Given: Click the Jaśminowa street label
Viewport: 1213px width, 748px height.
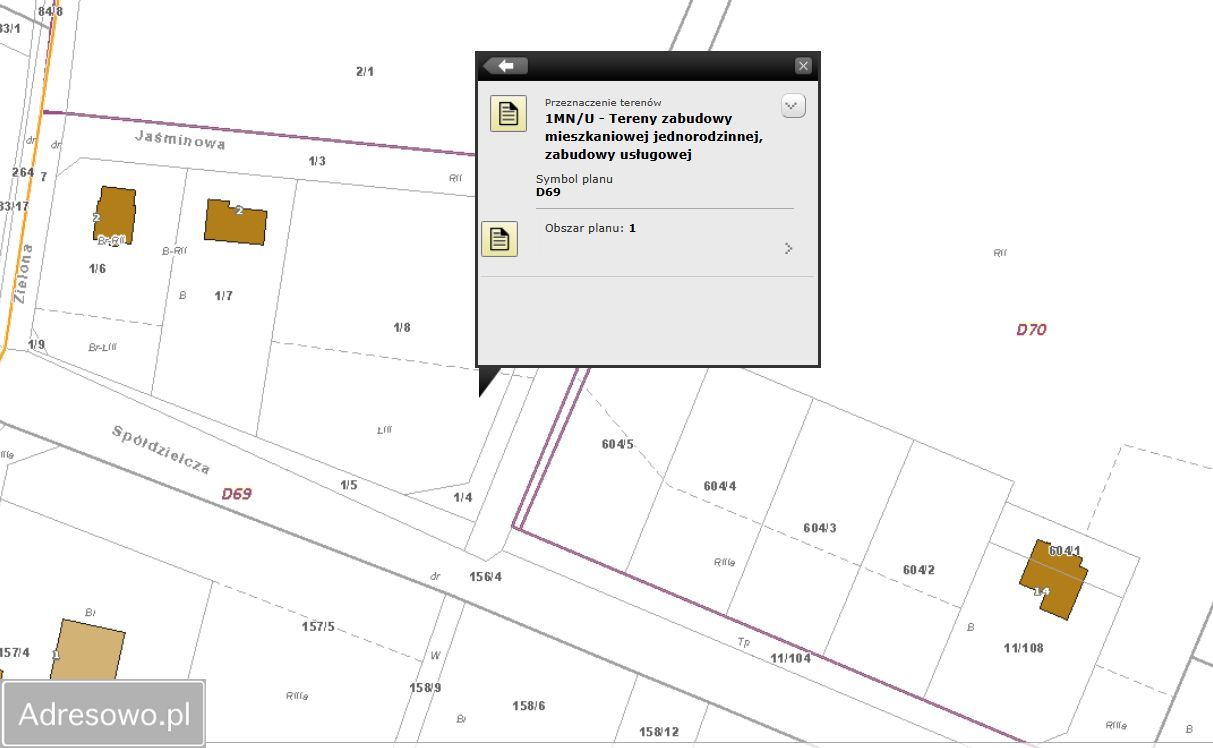Looking at the screenshot, I should tap(180, 140).
